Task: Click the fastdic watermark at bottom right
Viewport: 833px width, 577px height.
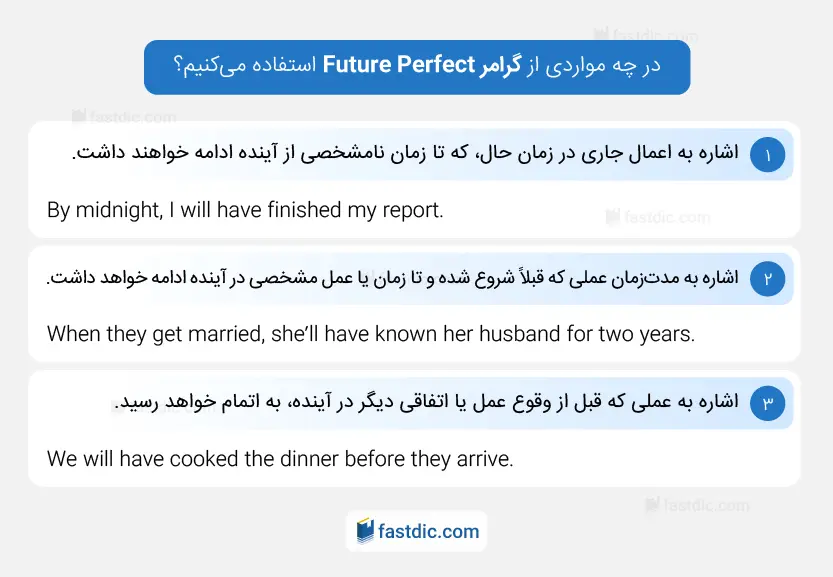Action: (697, 505)
